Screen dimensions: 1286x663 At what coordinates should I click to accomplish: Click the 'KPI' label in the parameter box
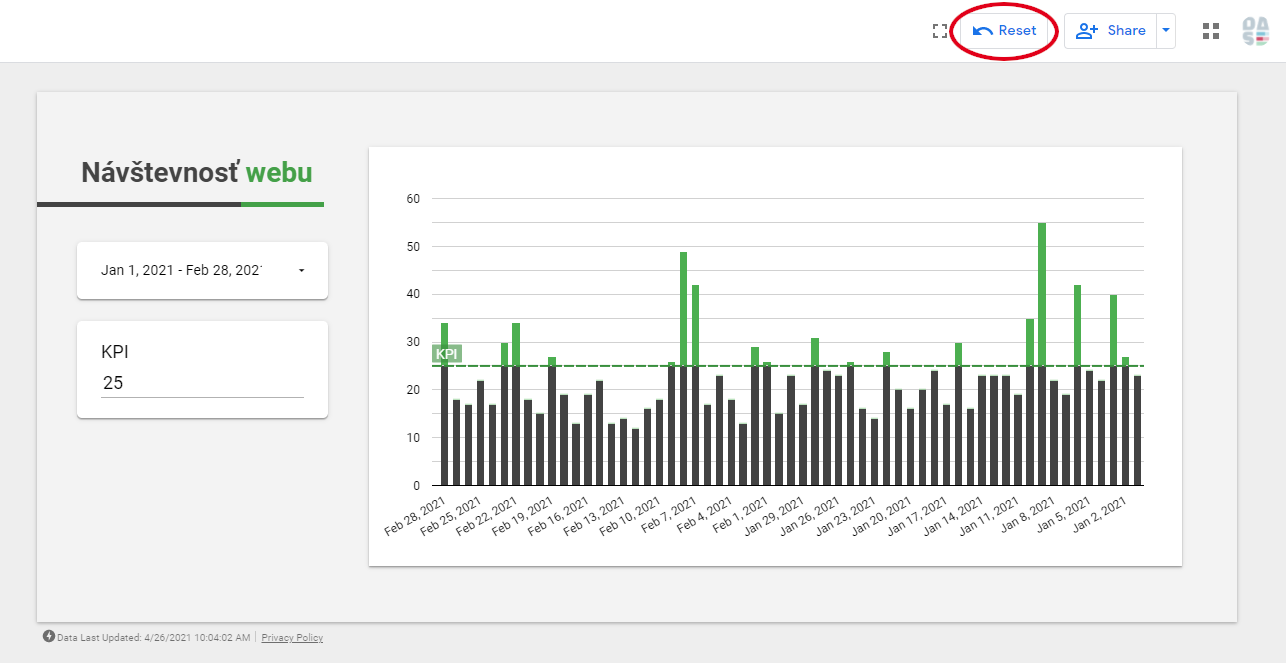(x=115, y=352)
